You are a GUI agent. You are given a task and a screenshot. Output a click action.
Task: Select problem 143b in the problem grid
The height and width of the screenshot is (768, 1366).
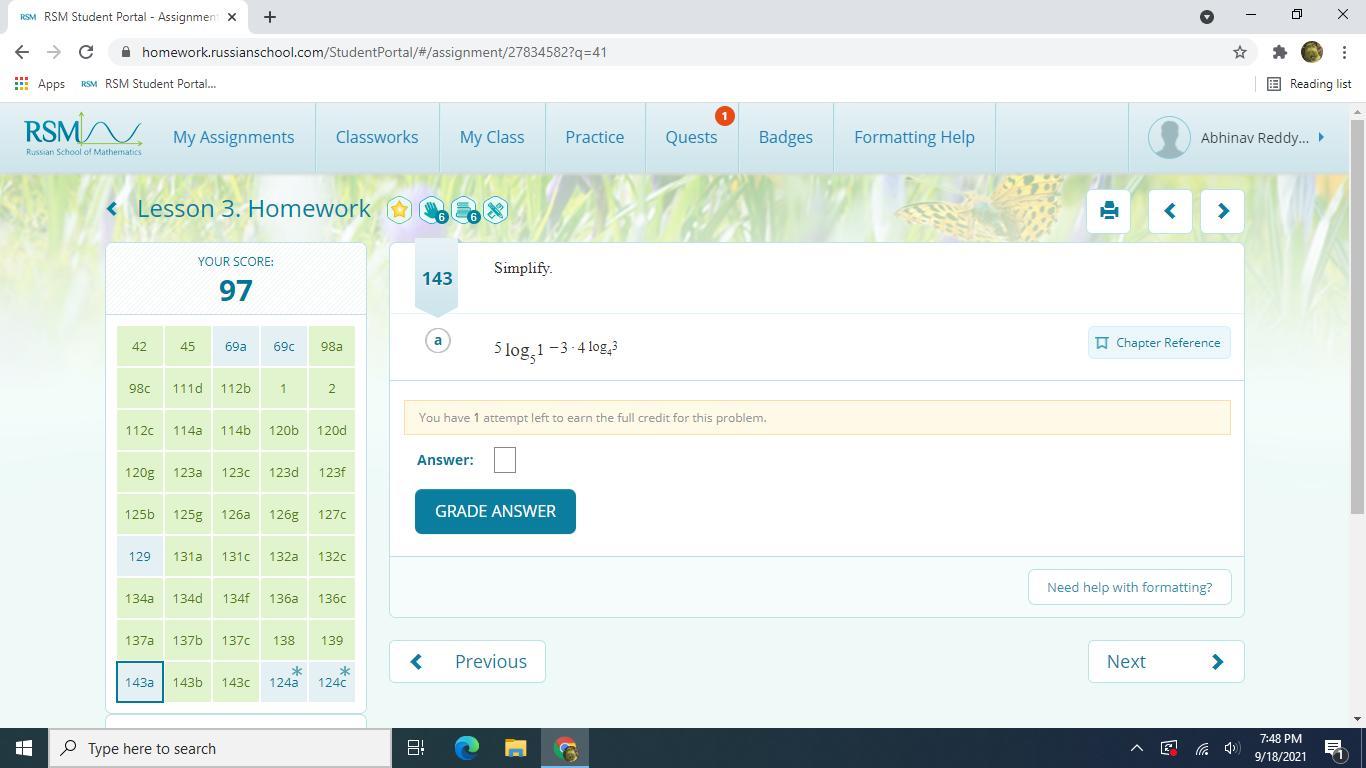[187, 682]
